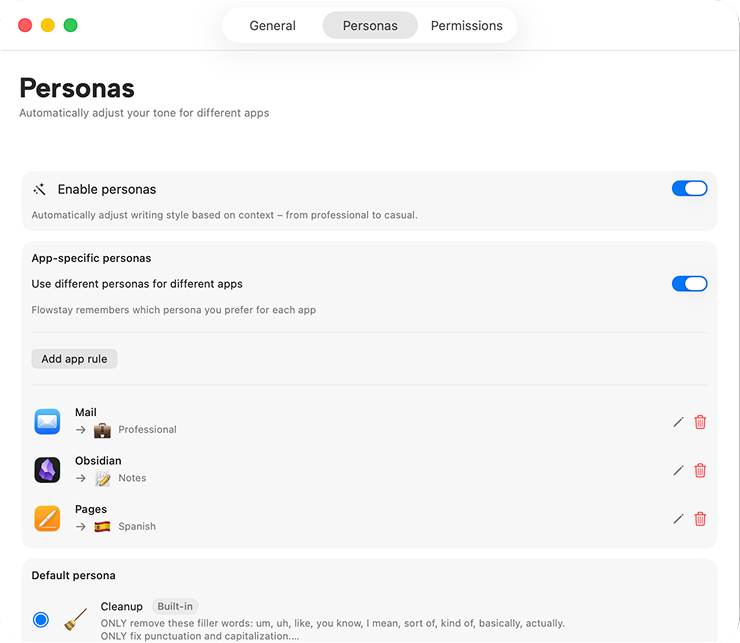Click the Add app rule button

(x=74, y=359)
